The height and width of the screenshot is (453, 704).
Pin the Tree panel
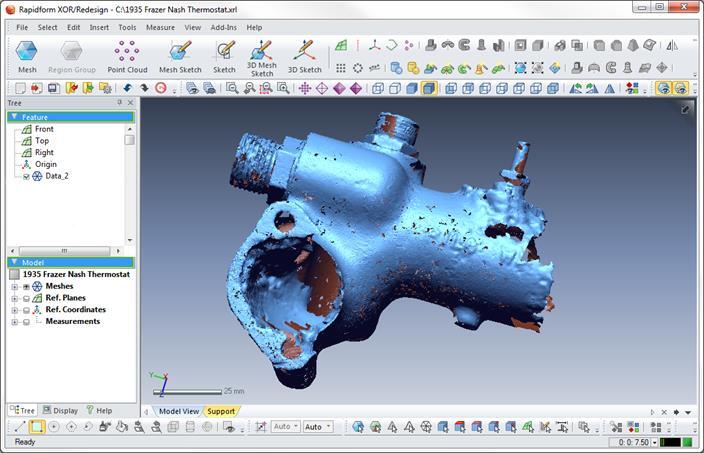119,102
